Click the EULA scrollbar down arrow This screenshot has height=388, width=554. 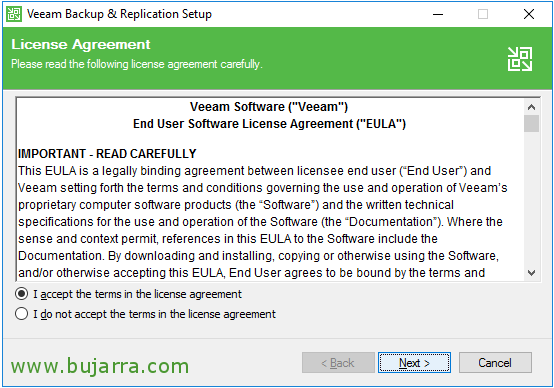(x=531, y=273)
